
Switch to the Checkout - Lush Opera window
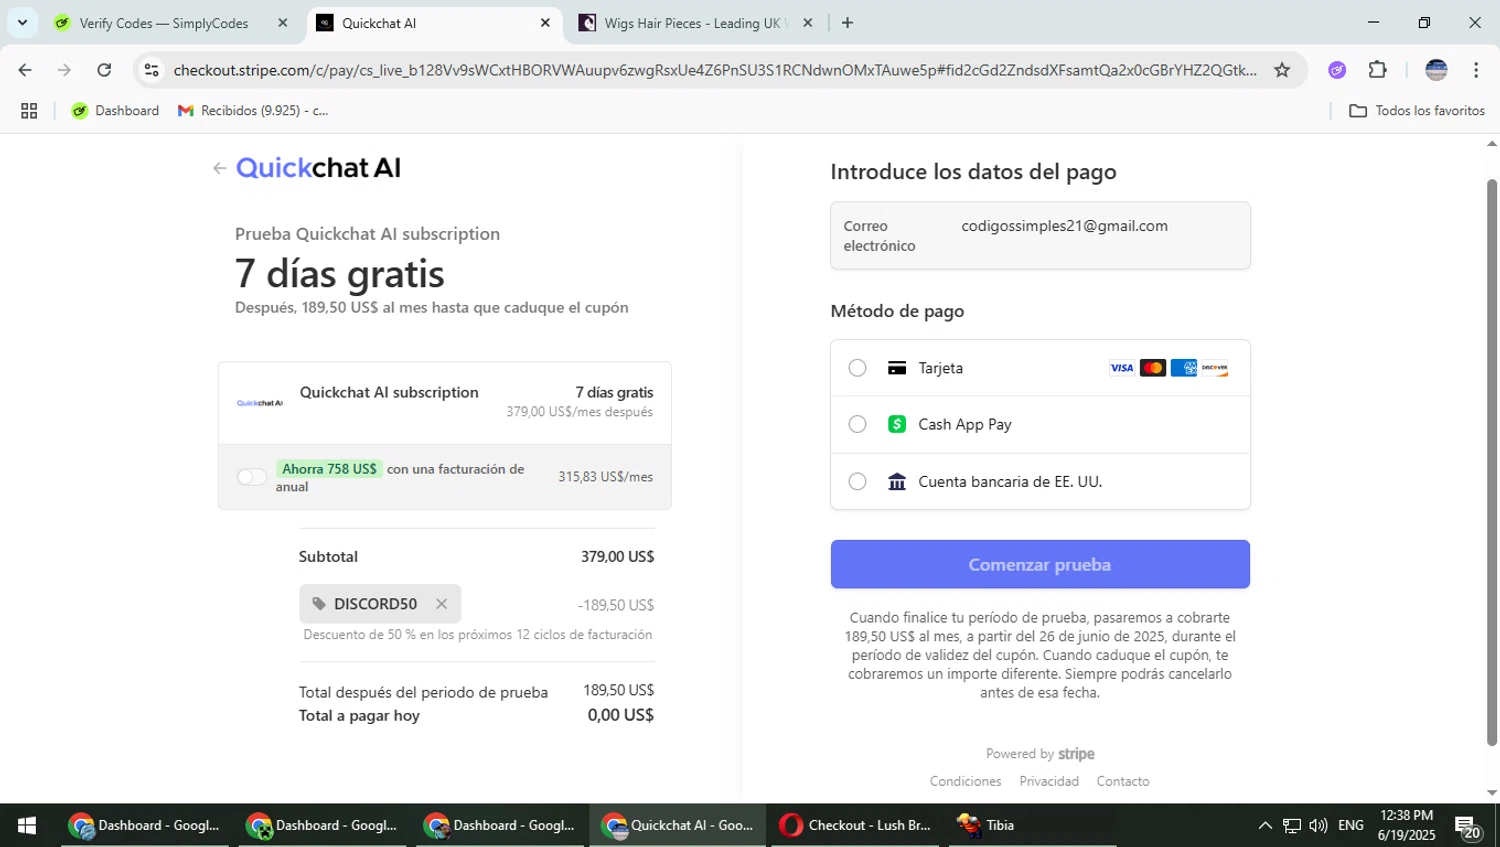[857, 825]
